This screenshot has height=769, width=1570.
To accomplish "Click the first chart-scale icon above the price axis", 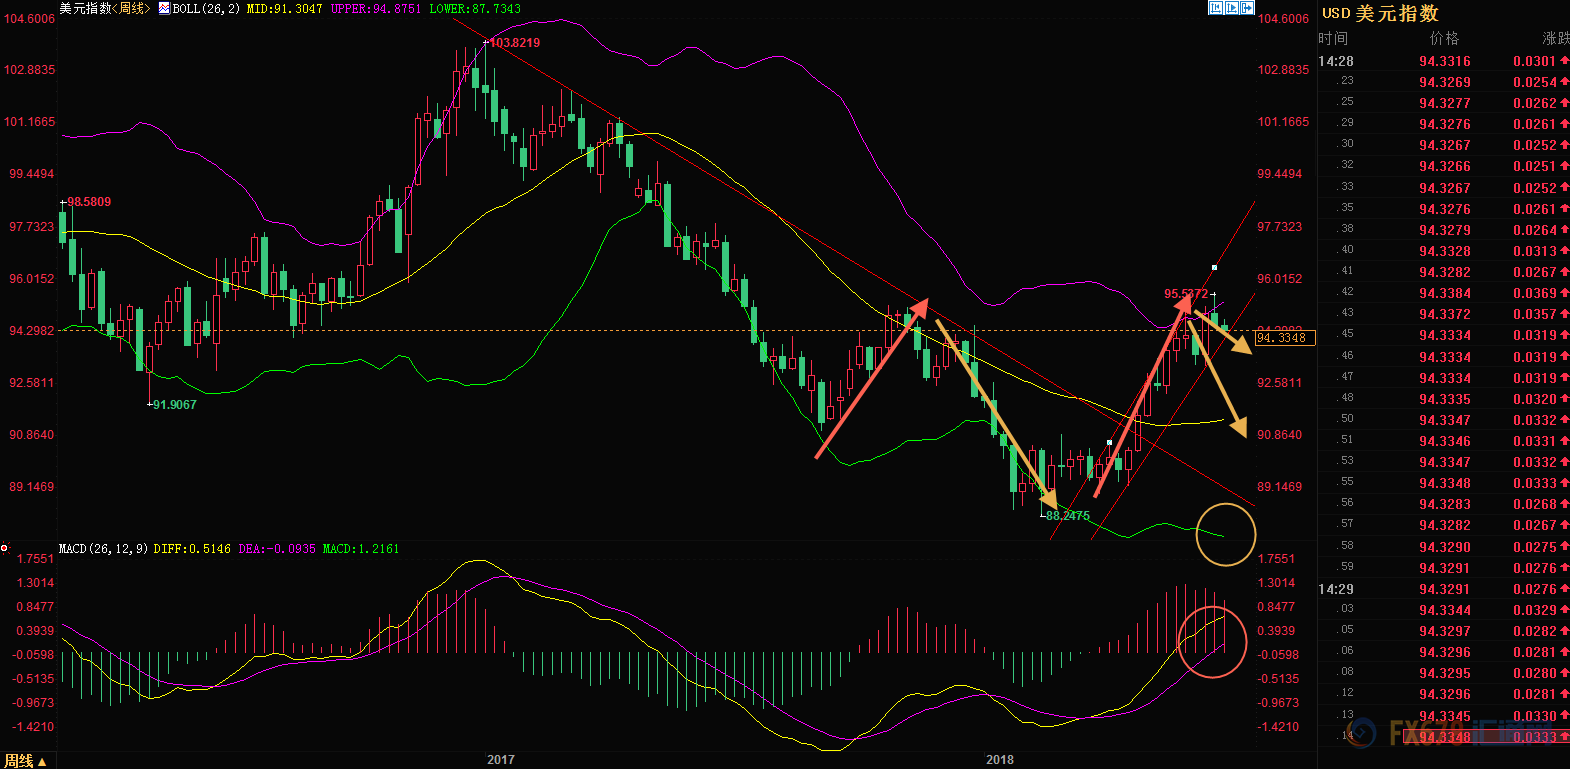I will (1216, 8).
